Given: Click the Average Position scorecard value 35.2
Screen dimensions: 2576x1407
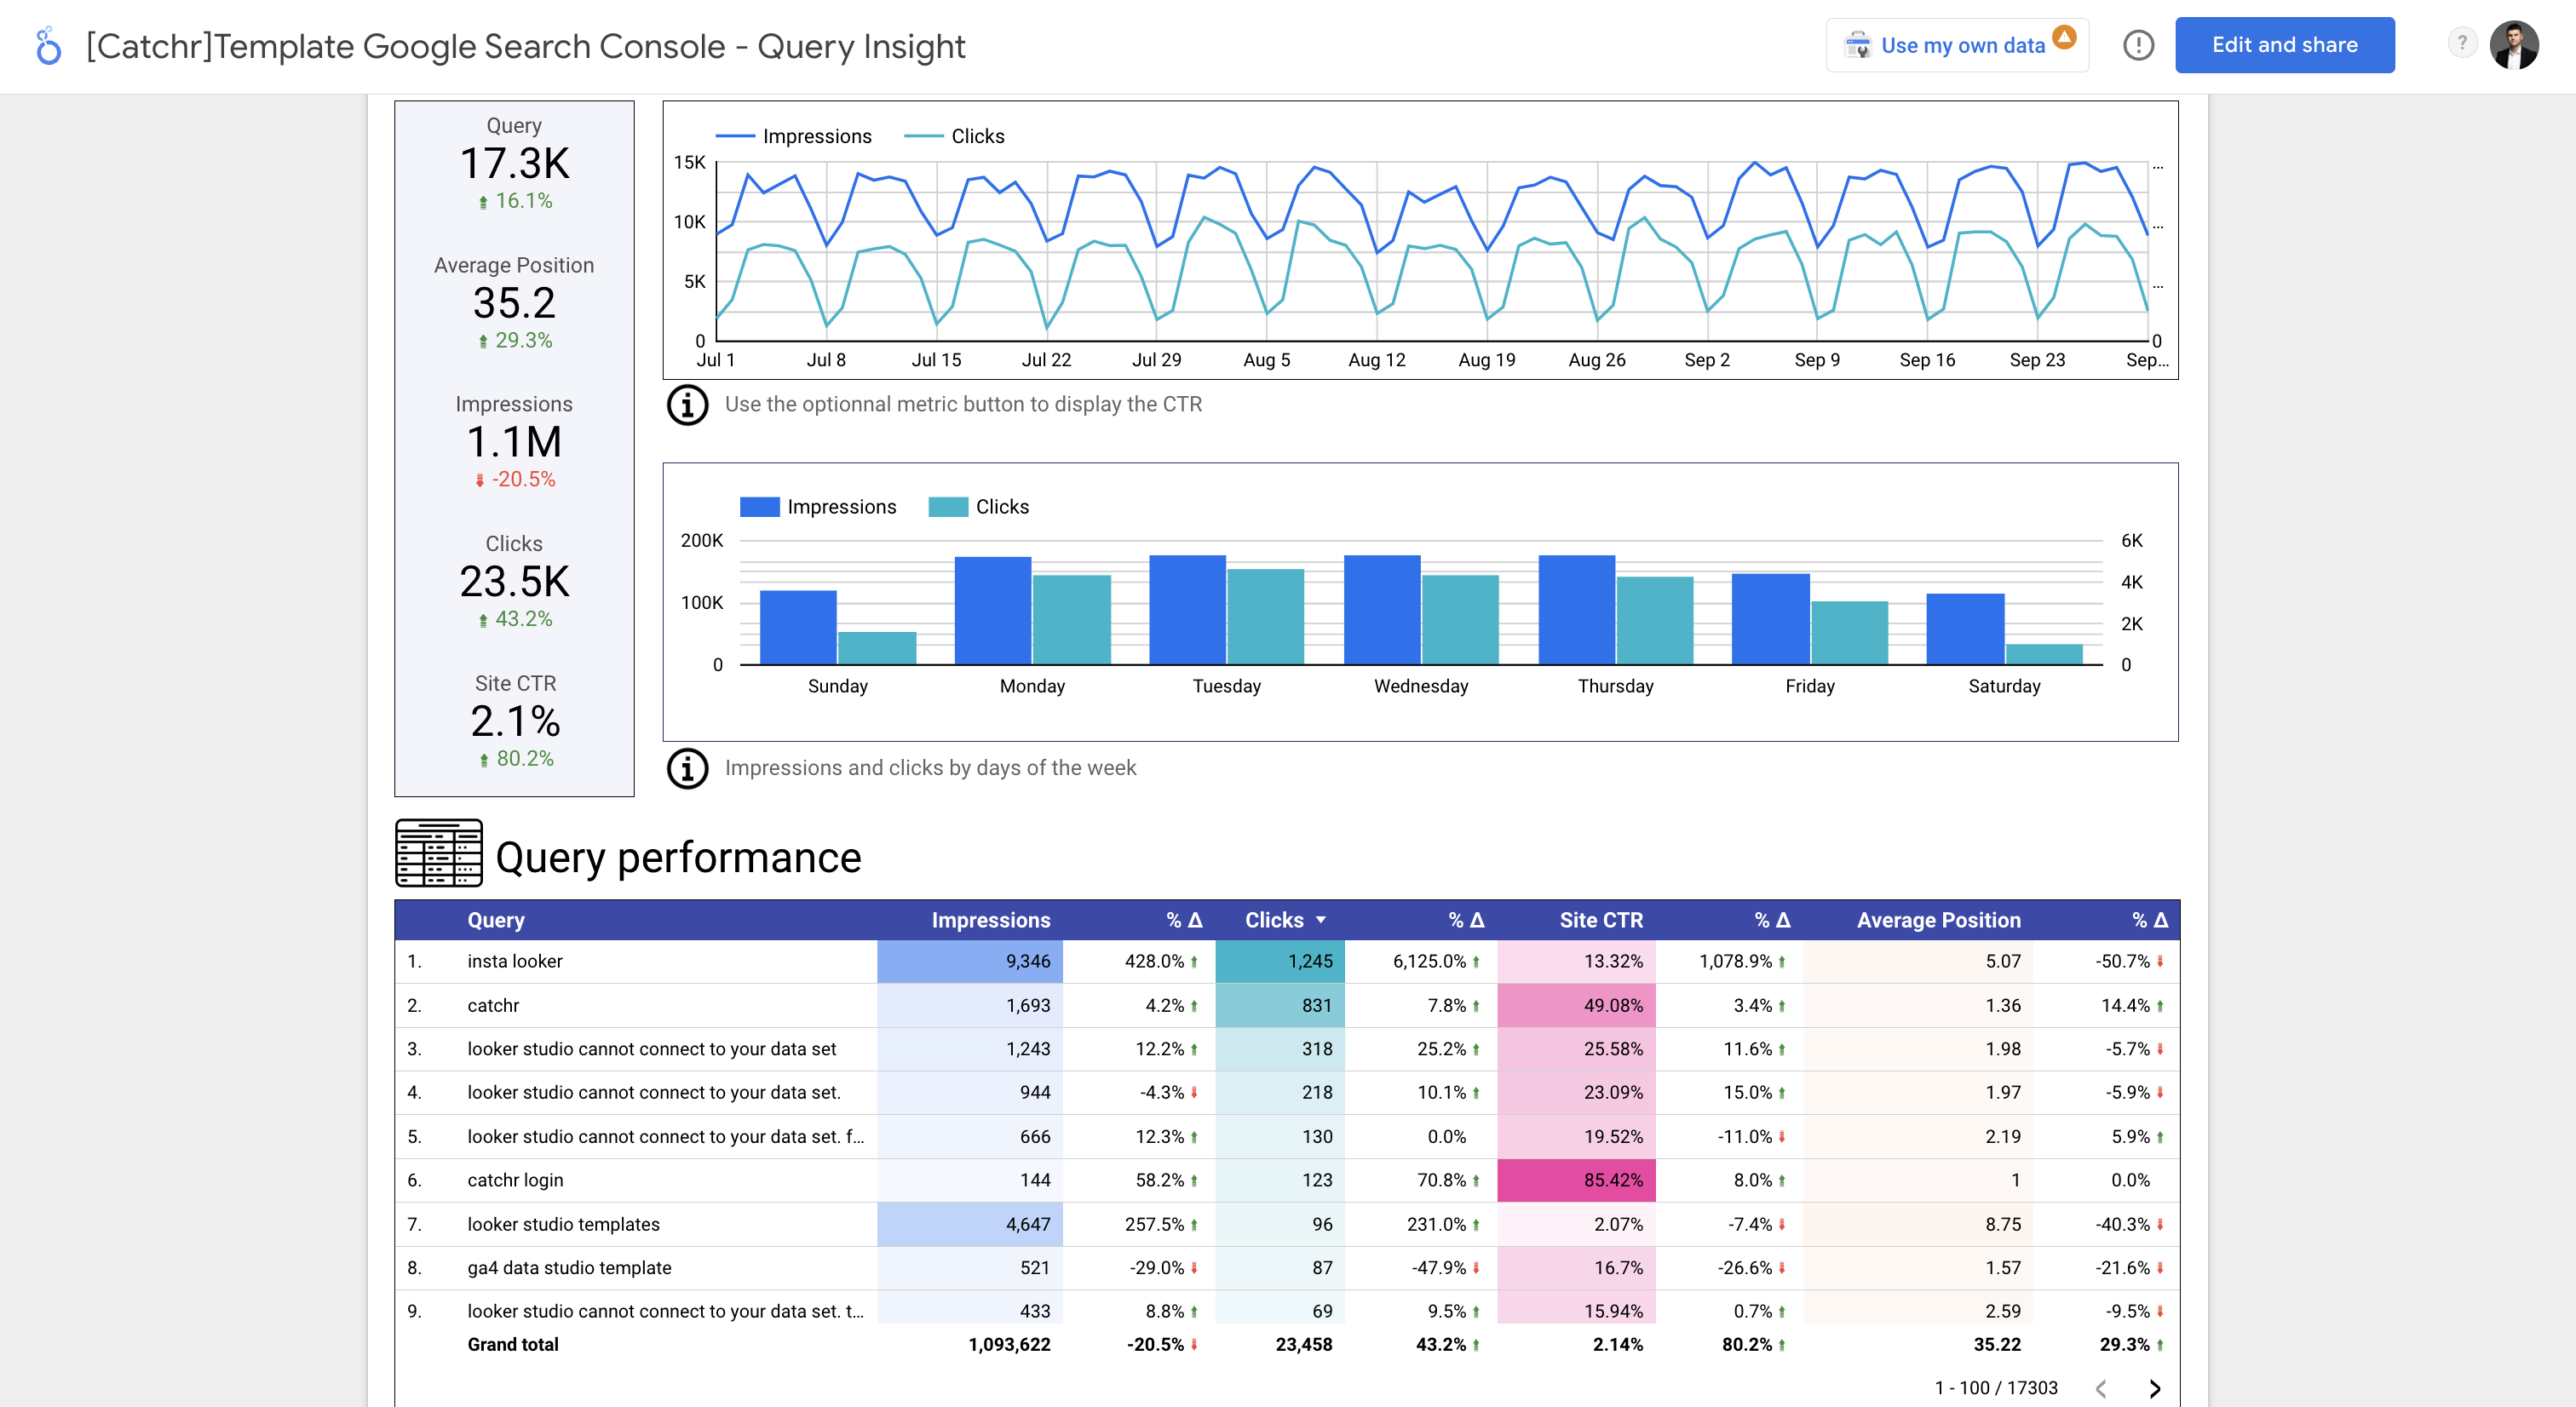Looking at the screenshot, I should pos(514,303).
